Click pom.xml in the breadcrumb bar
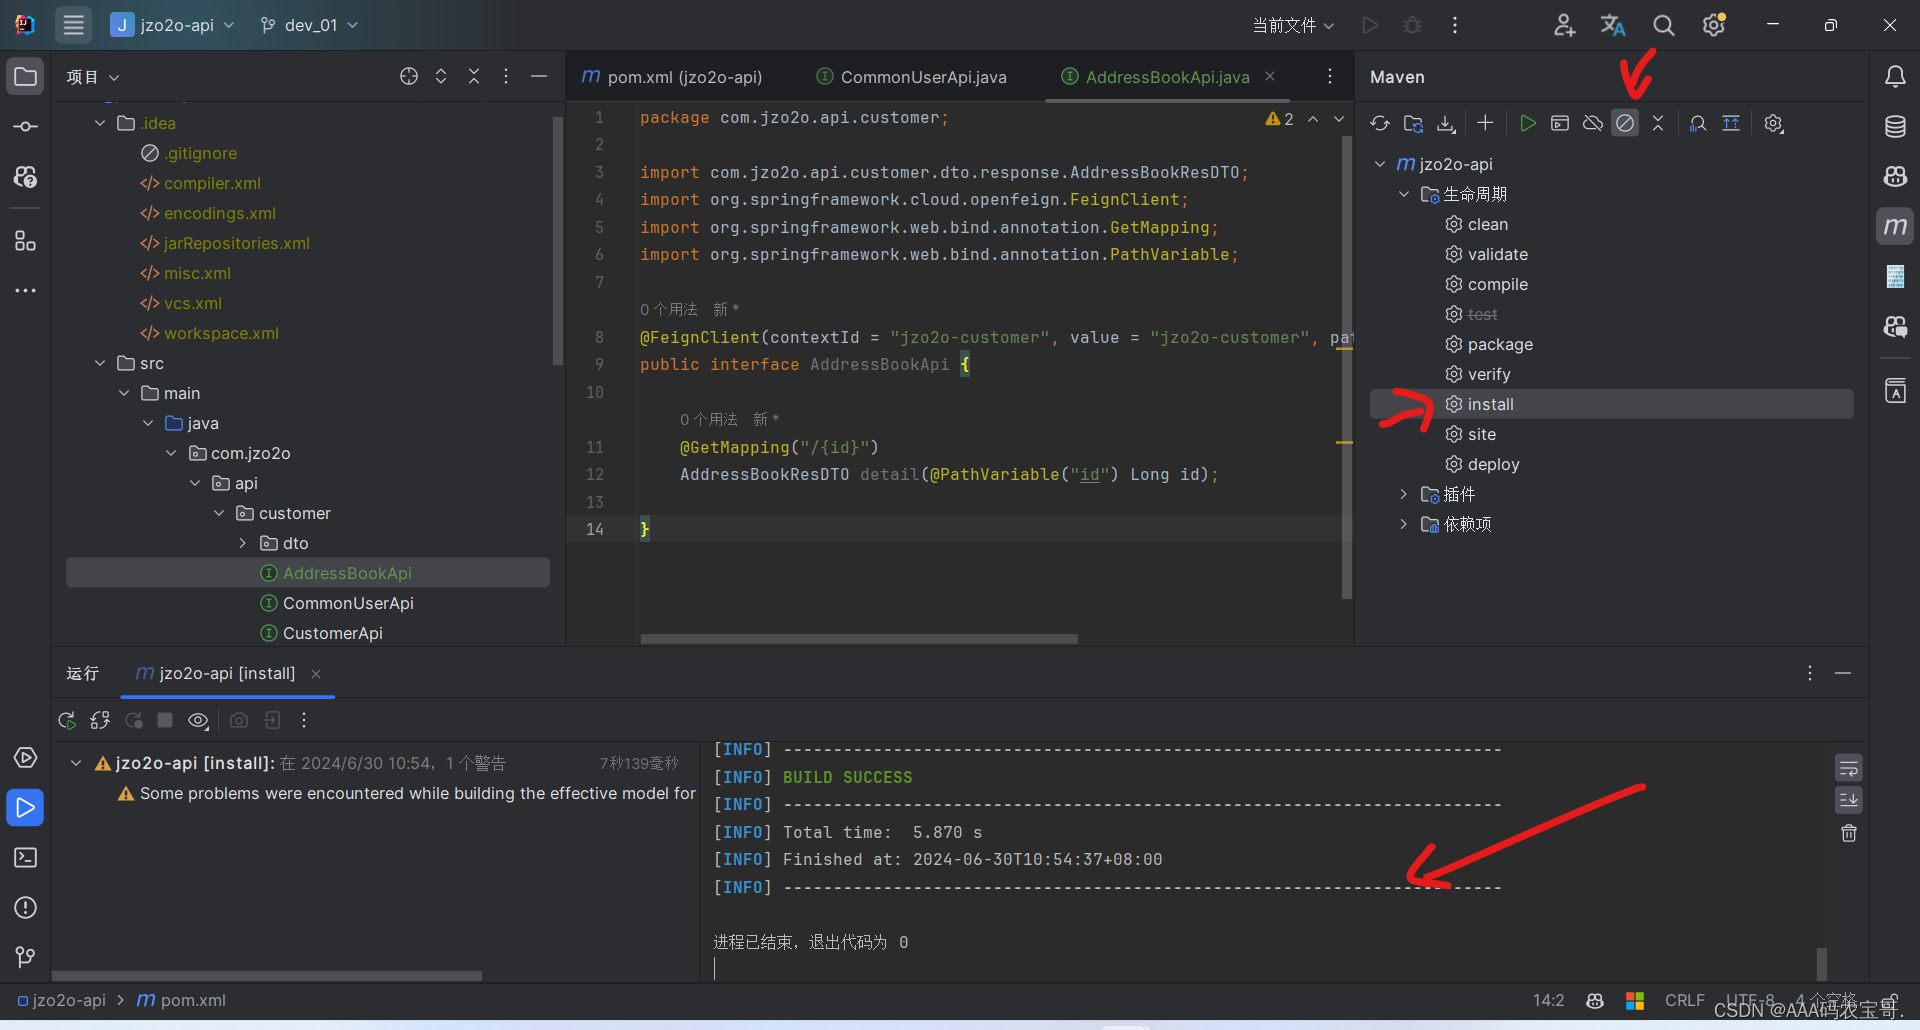Image resolution: width=1920 pixels, height=1030 pixels. coord(181,1000)
